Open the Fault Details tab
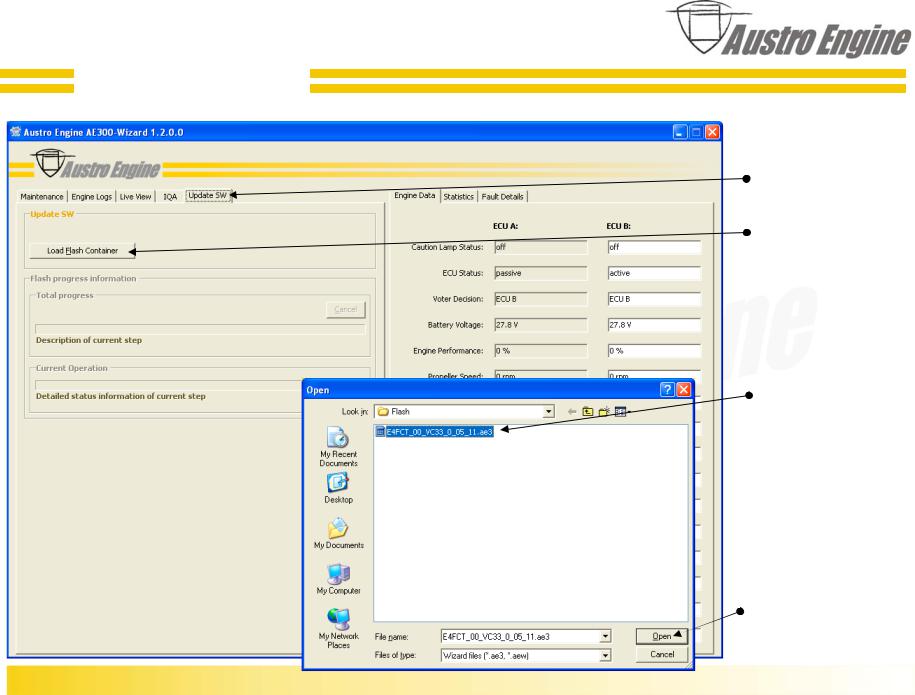This screenshot has height=695, width=915. [502, 197]
